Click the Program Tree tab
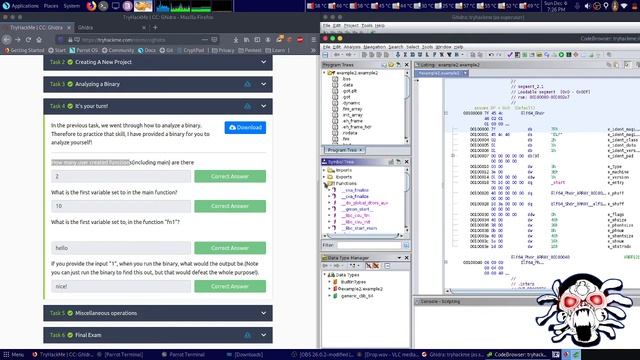640x360 pixels. (x=344, y=150)
